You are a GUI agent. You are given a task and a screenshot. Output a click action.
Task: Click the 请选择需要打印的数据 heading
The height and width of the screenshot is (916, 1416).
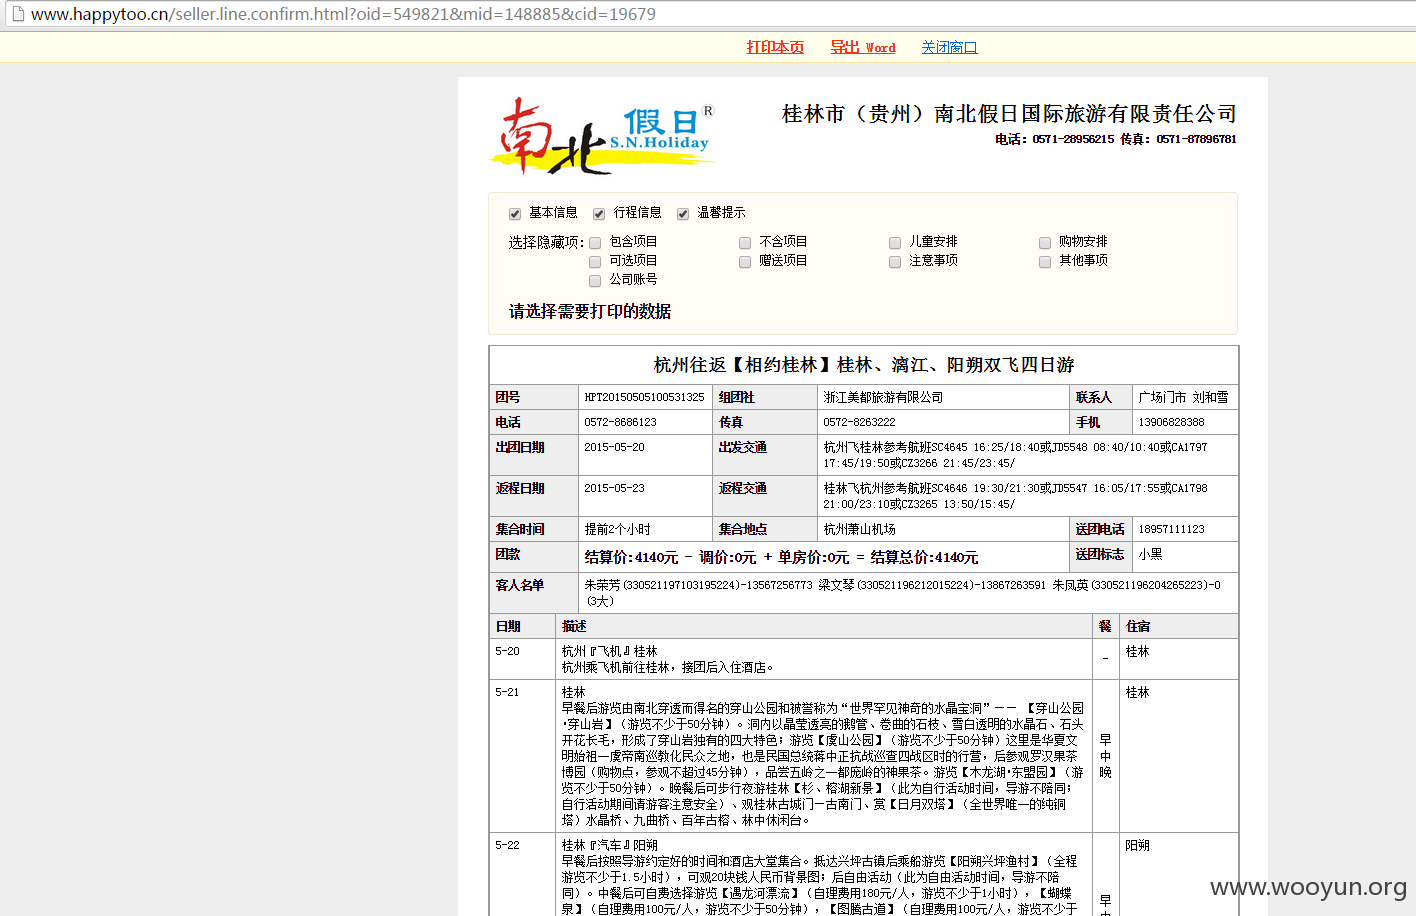pyautogui.click(x=590, y=312)
